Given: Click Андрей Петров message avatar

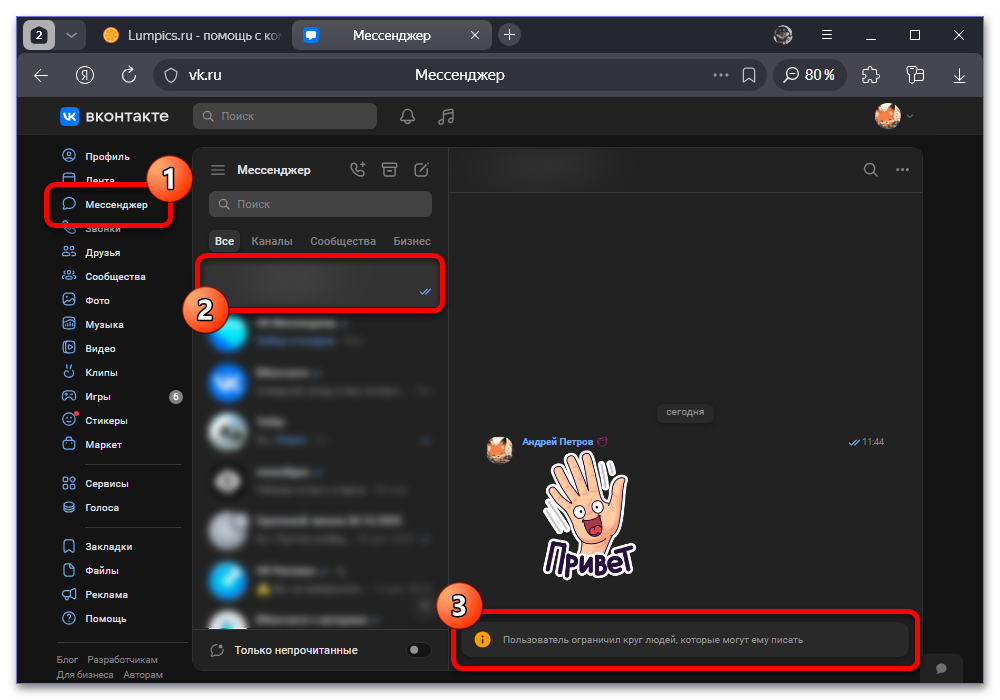Looking at the screenshot, I should (499, 450).
